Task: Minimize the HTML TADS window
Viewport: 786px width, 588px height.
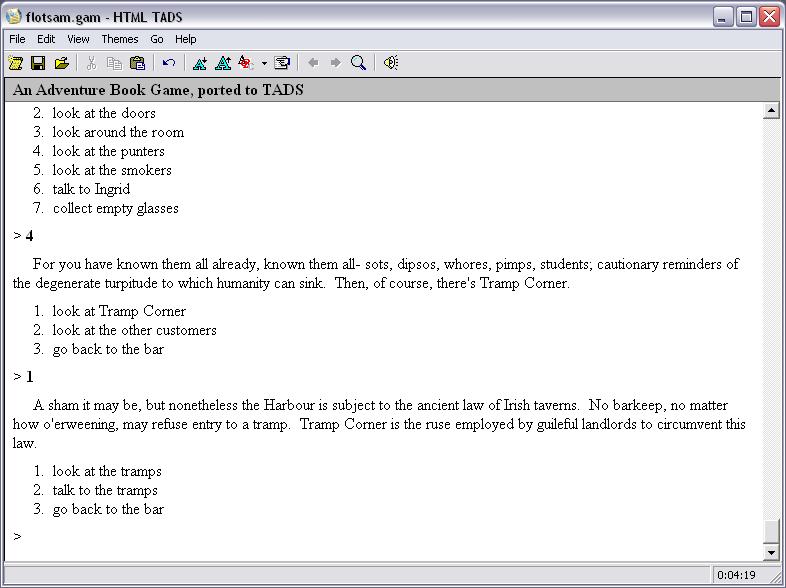Action: [x=723, y=17]
